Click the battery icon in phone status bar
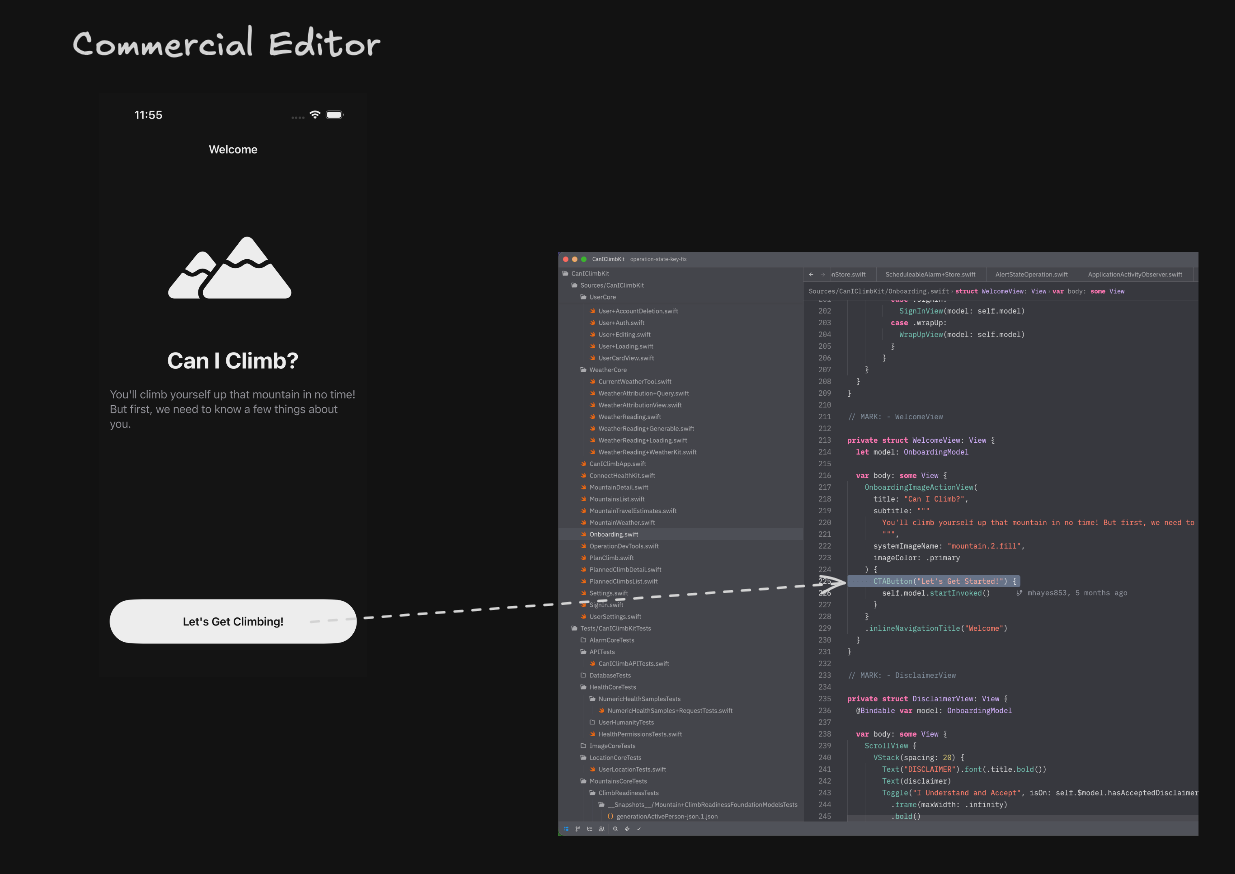Image resolution: width=1235 pixels, height=874 pixels. click(x=335, y=115)
